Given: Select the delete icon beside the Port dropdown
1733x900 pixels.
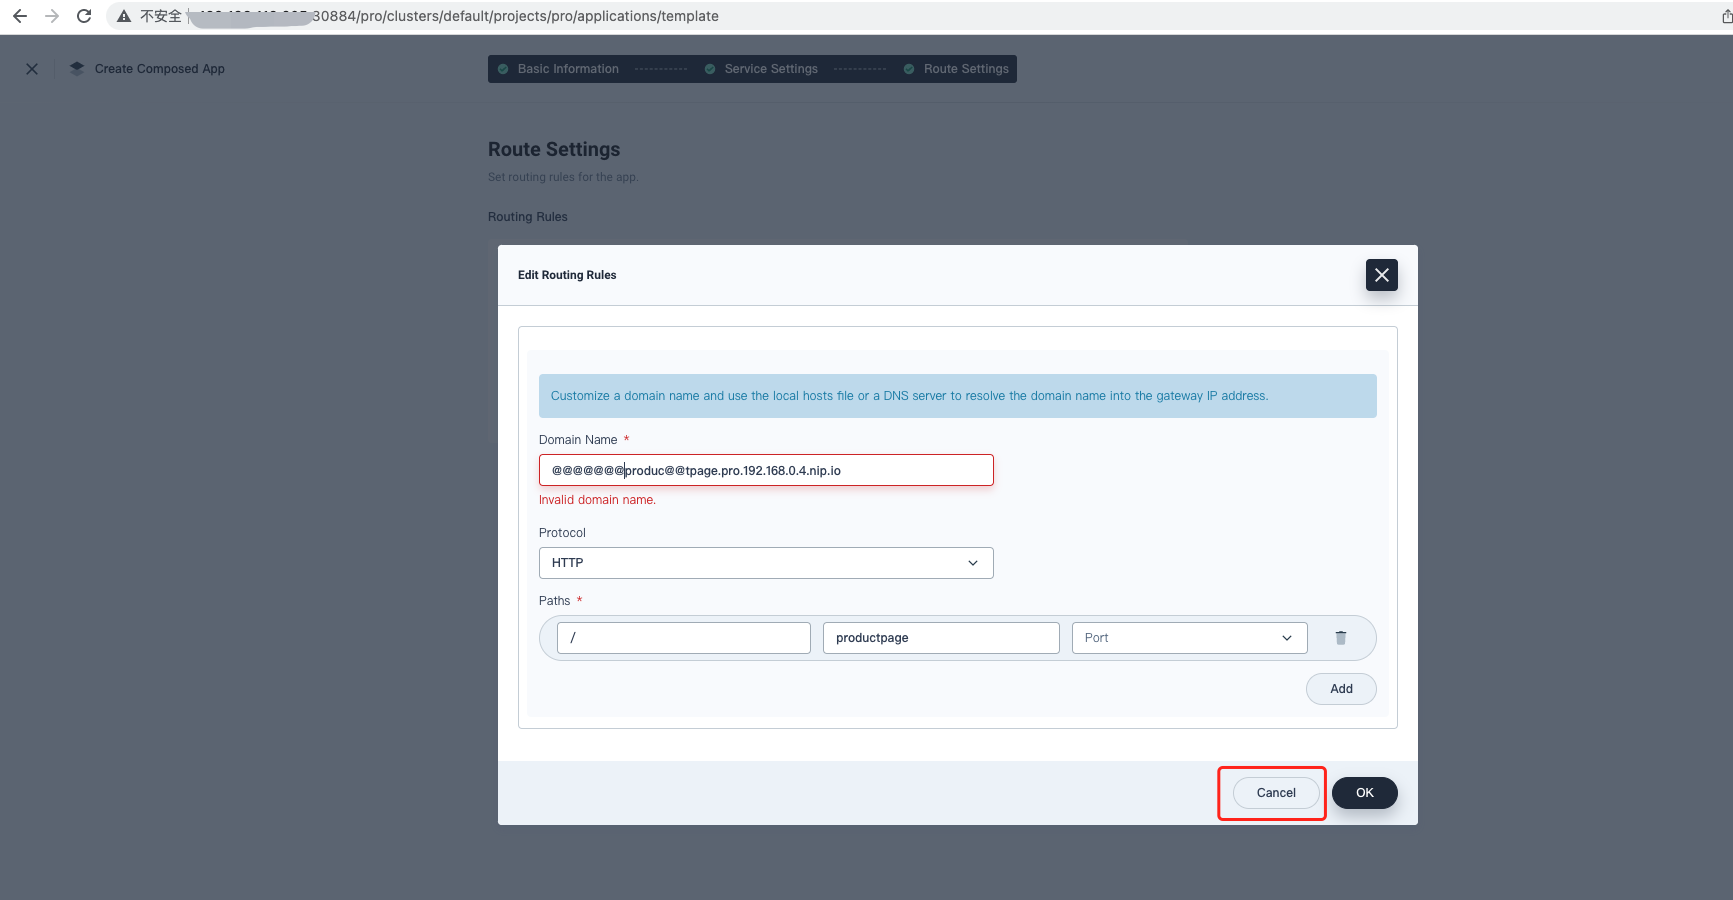Looking at the screenshot, I should 1341,637.
